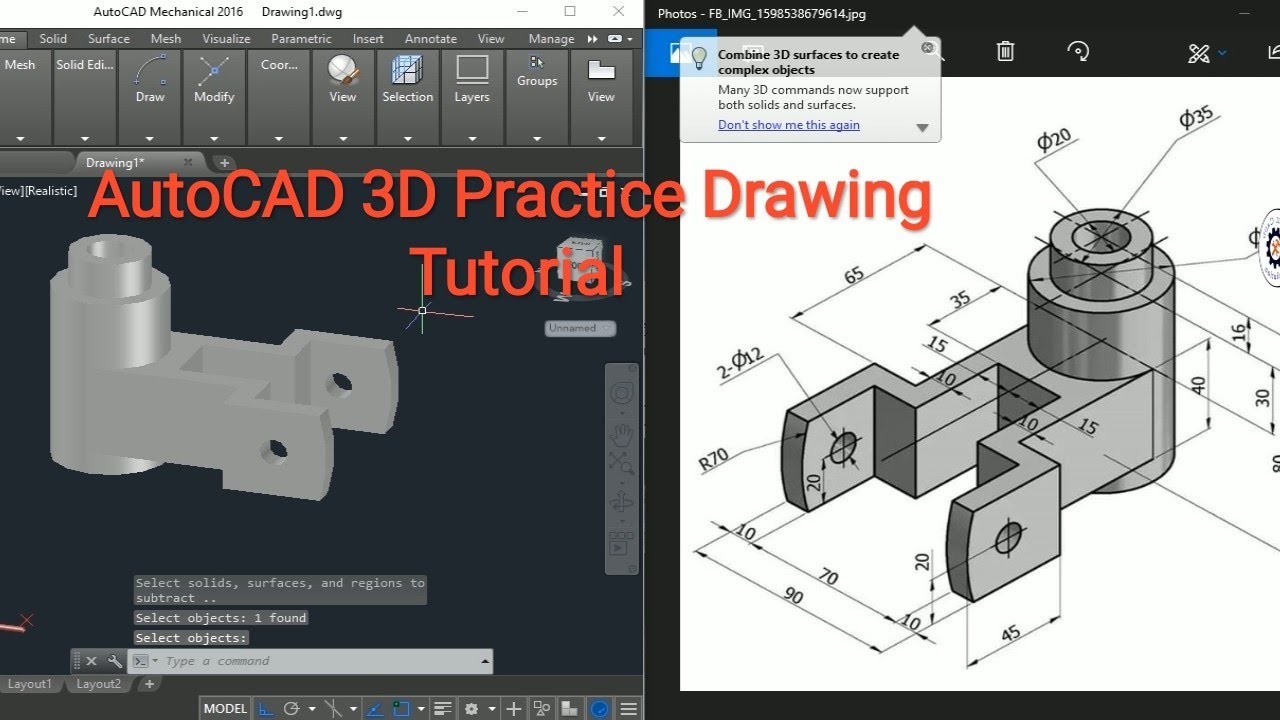Click the rightmost View panel icon
This screenshot has height=720, width=1280.
tap(601, 71)
